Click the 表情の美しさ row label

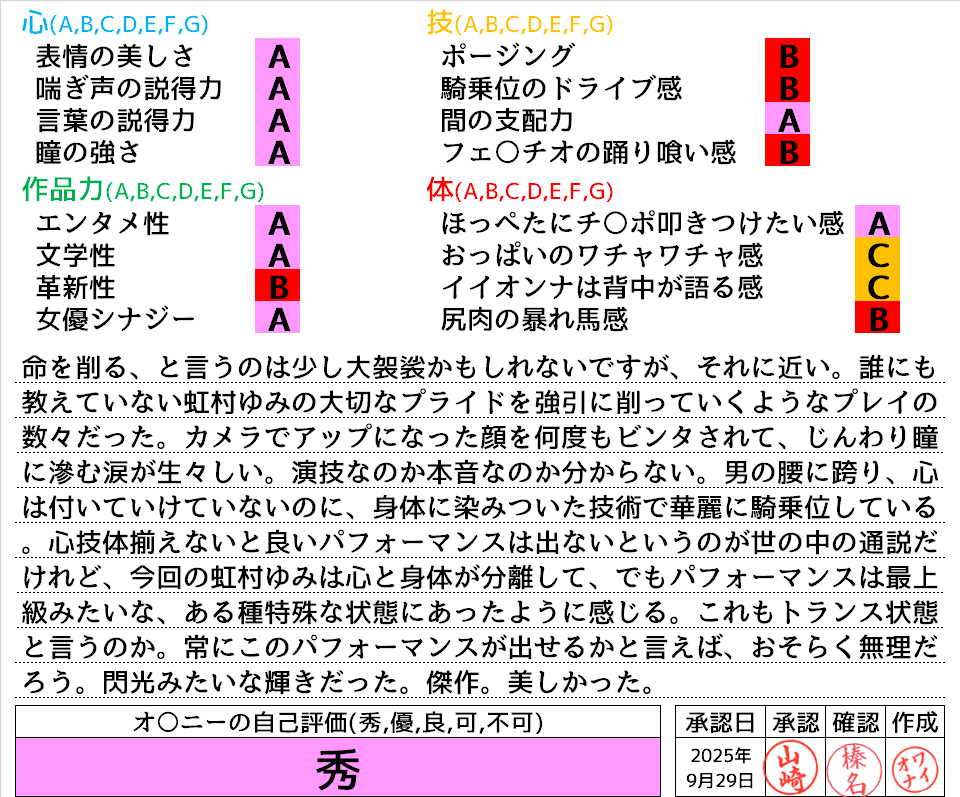click(x=115, y=56)
